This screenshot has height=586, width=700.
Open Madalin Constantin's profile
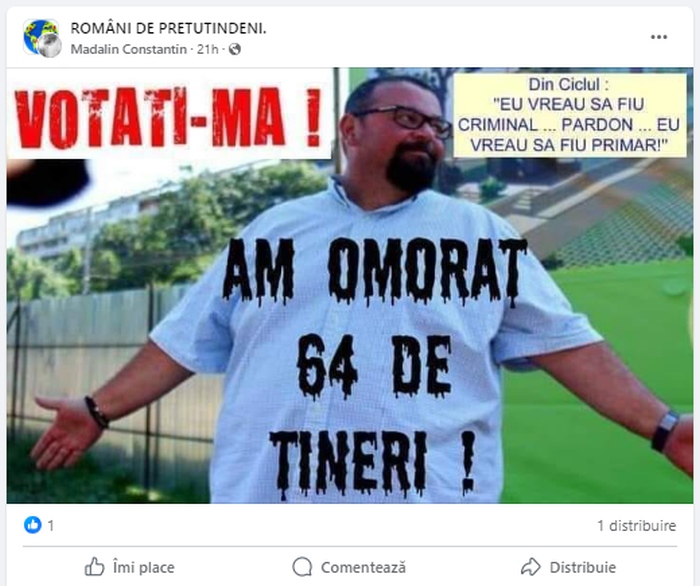coord(129,49)
